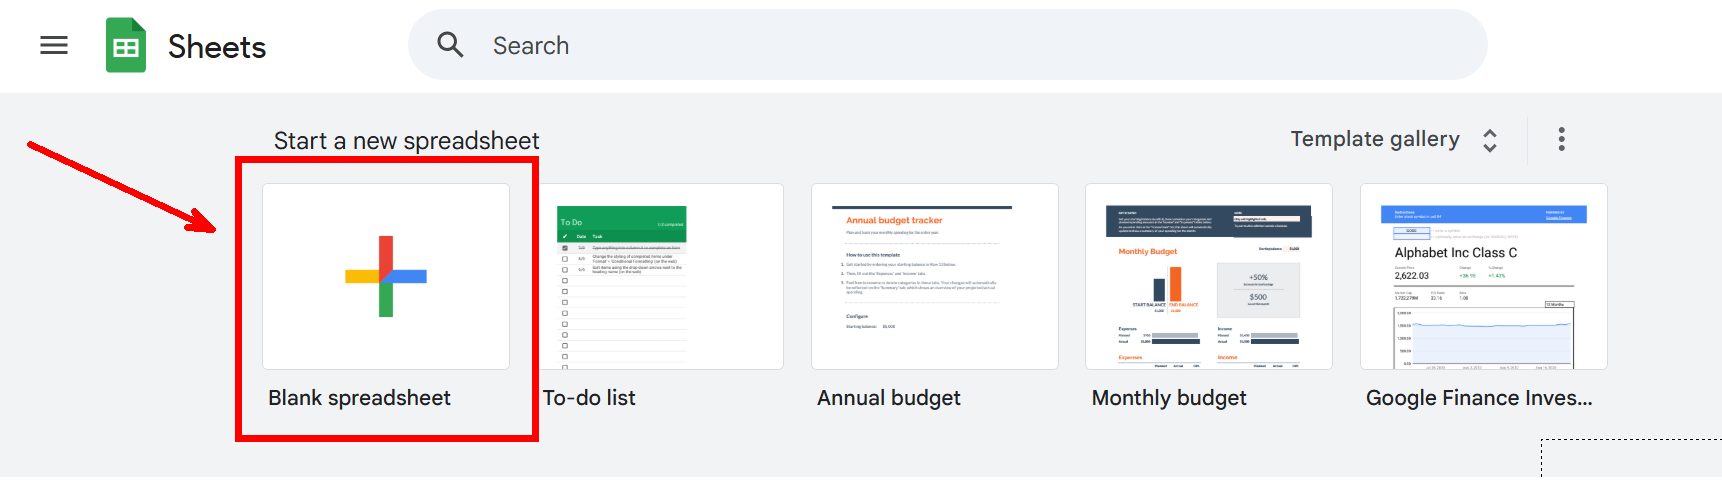Open the main menu hamburger icon
The height and width of the screenshot is (480, 1722).
tap(54, 46)
